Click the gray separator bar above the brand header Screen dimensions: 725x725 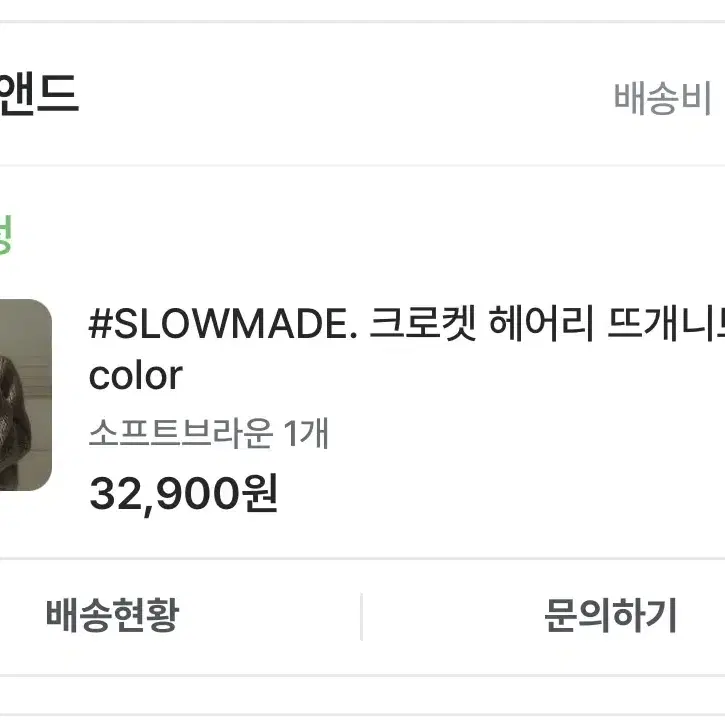(x=362, y=21)
